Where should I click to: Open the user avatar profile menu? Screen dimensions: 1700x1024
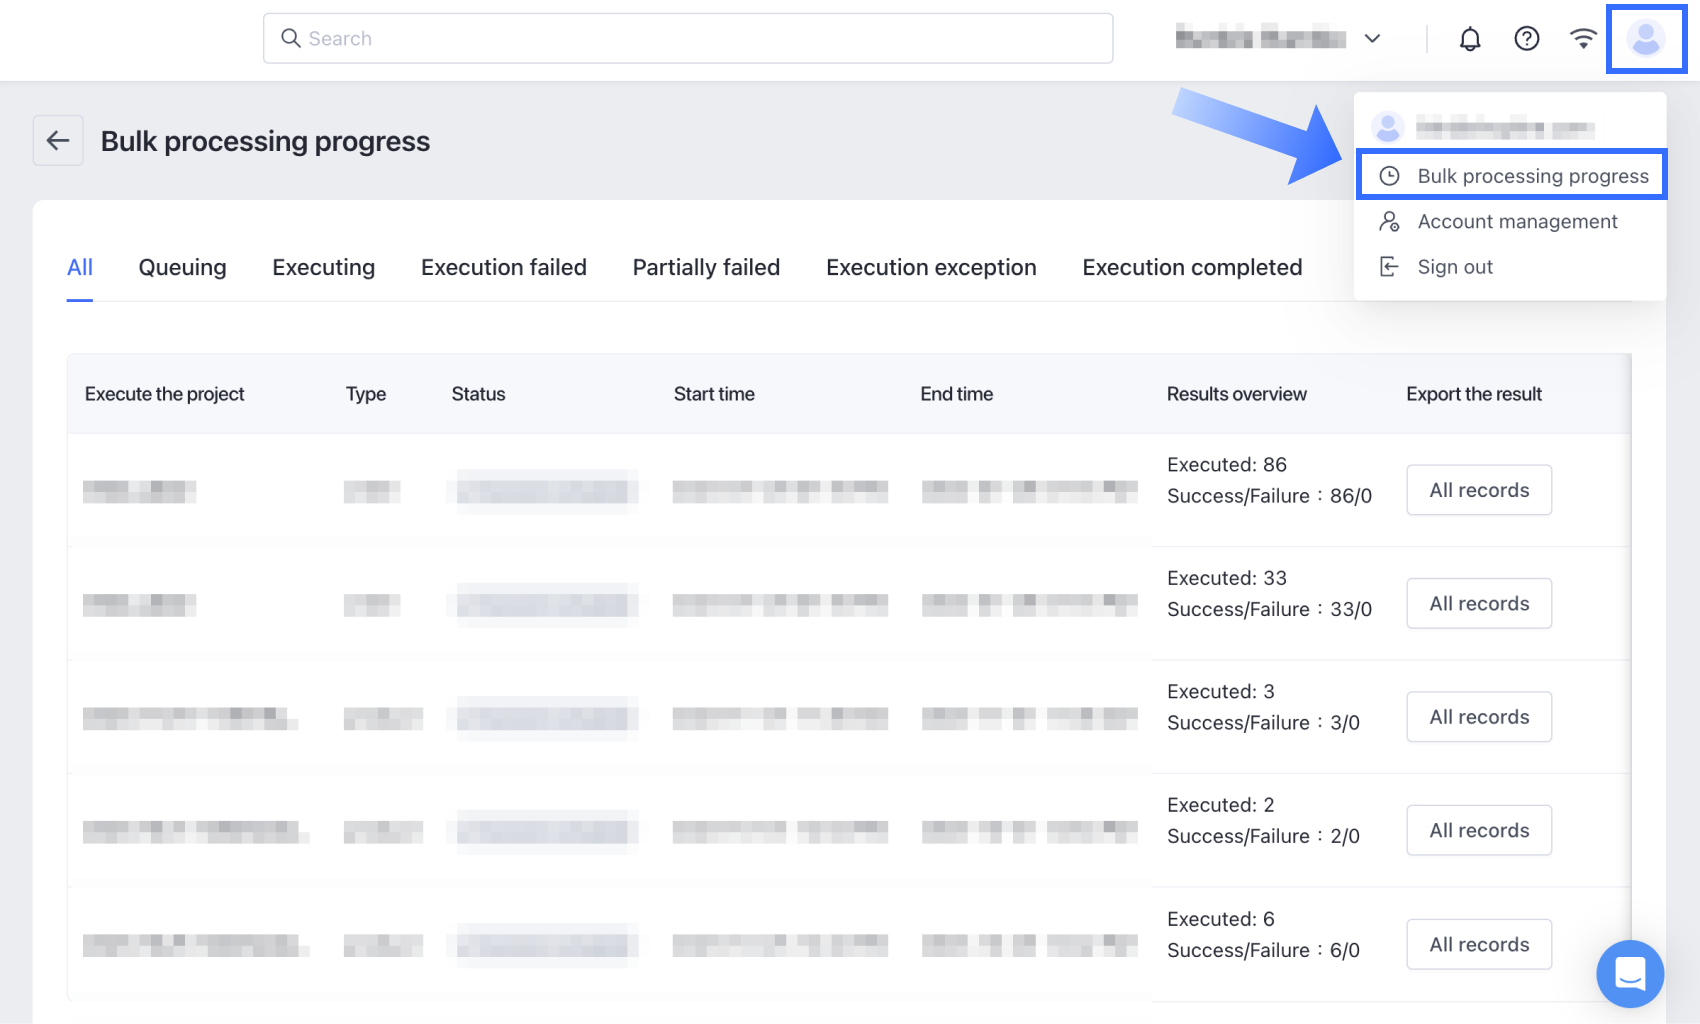(x=1645, y=39)
